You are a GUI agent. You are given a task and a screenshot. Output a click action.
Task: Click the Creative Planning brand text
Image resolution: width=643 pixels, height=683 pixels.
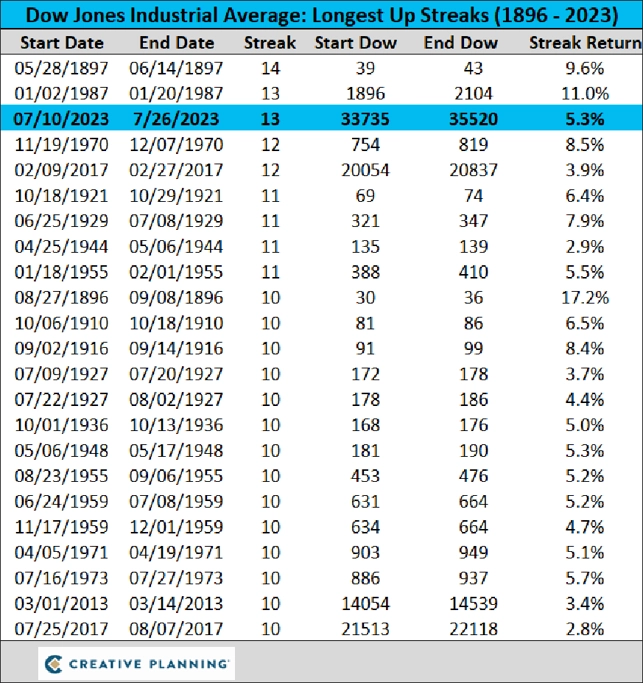point(149,664)
